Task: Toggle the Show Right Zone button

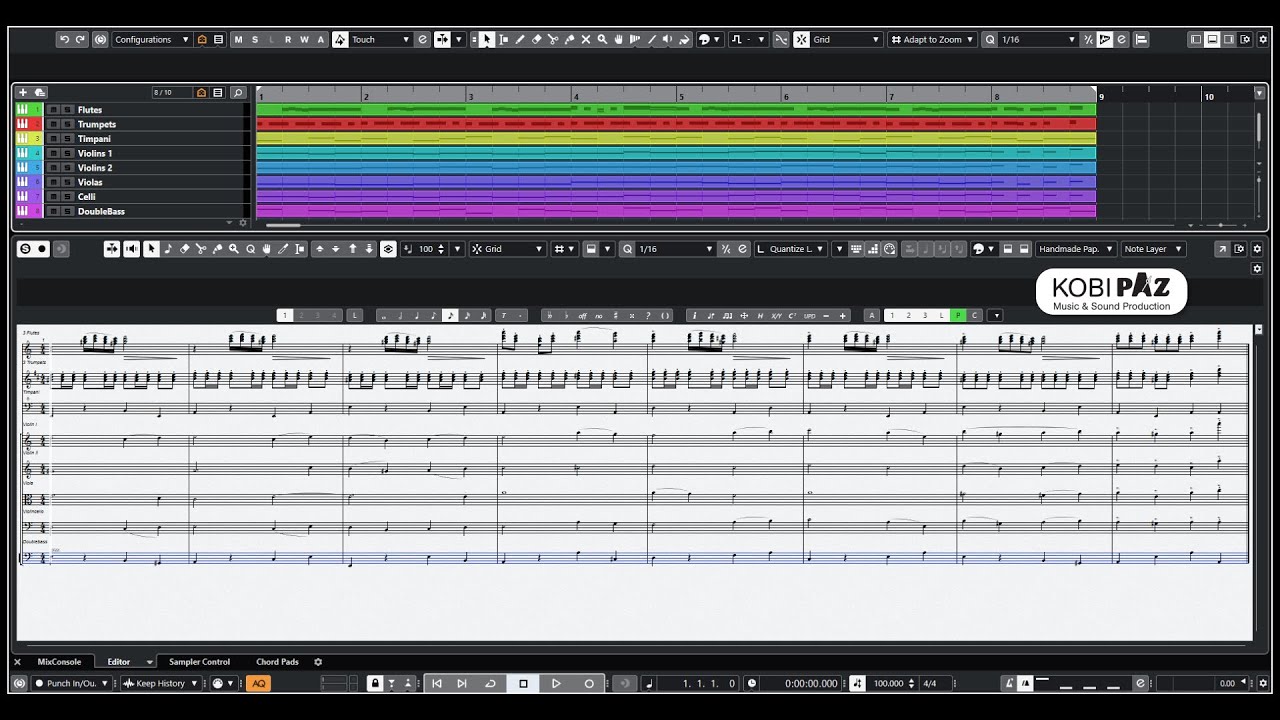Action: [1228, 40]
